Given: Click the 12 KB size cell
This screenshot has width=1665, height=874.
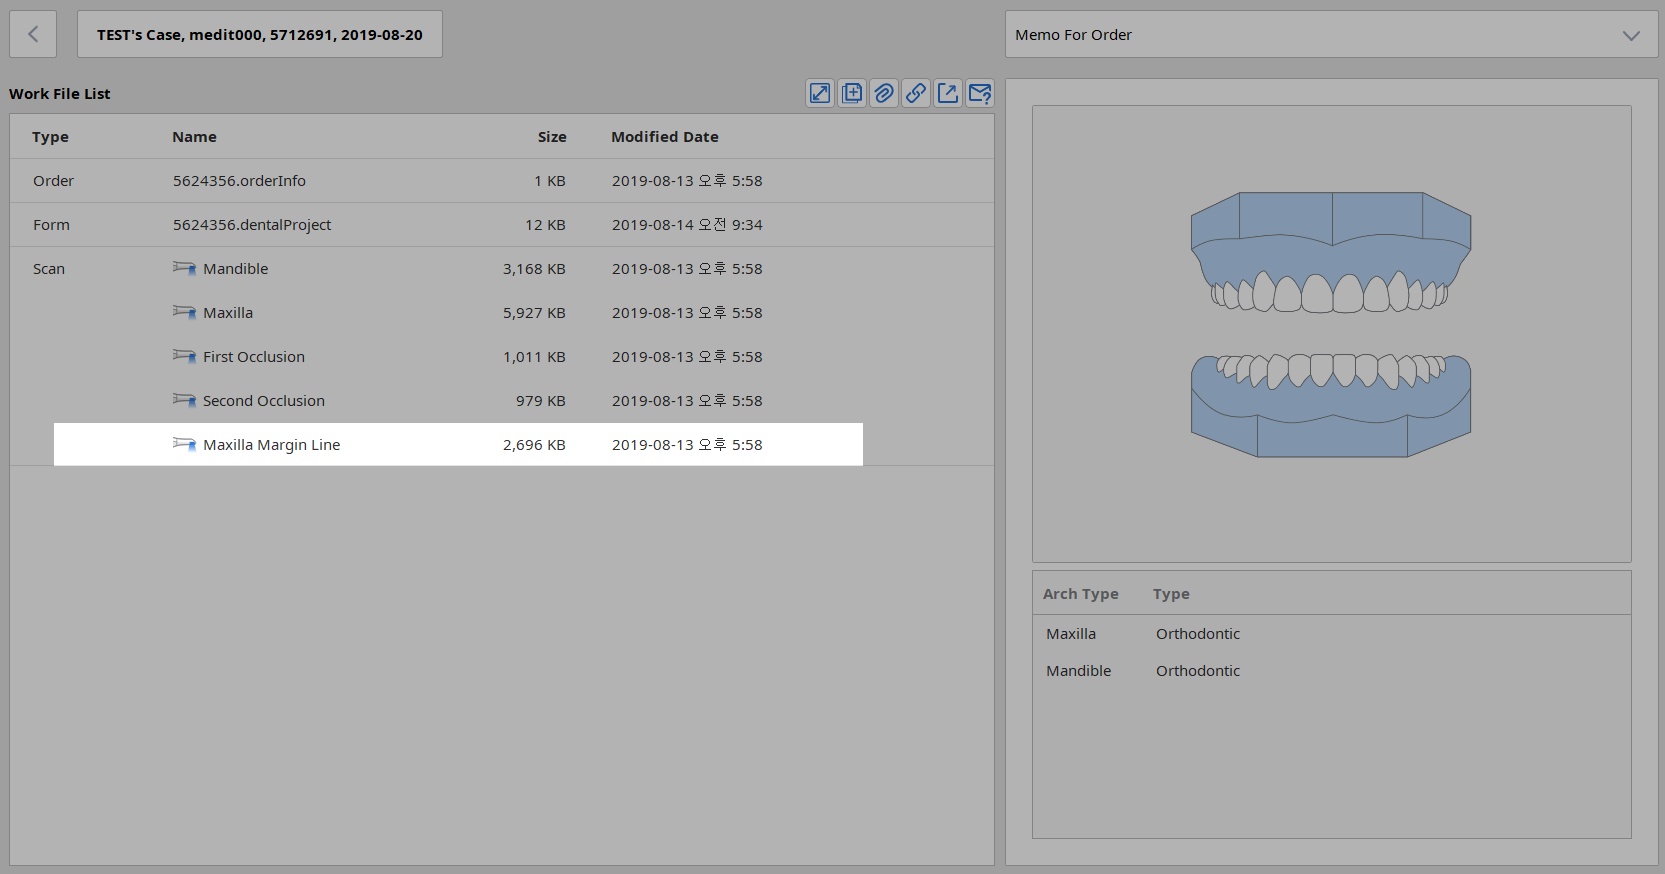Looking at the screenshot, I should tap(546, 225).
